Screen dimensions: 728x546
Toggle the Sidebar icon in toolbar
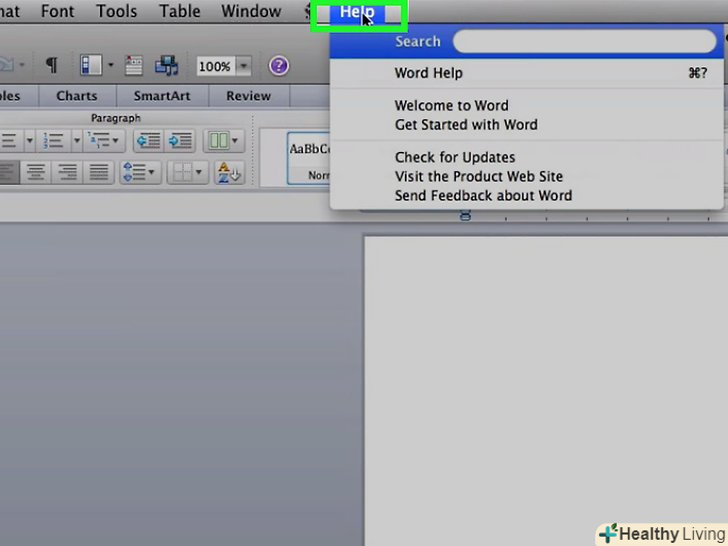coord(91,65)
